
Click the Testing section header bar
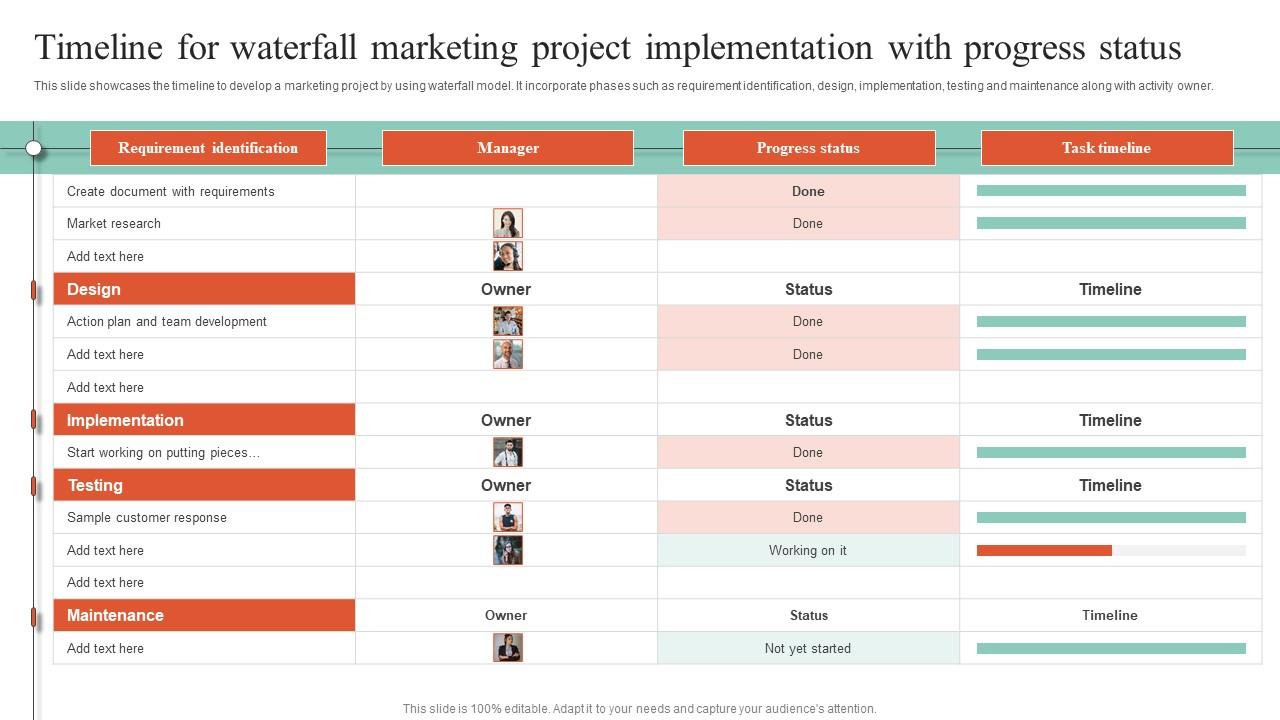click(204, 485)
